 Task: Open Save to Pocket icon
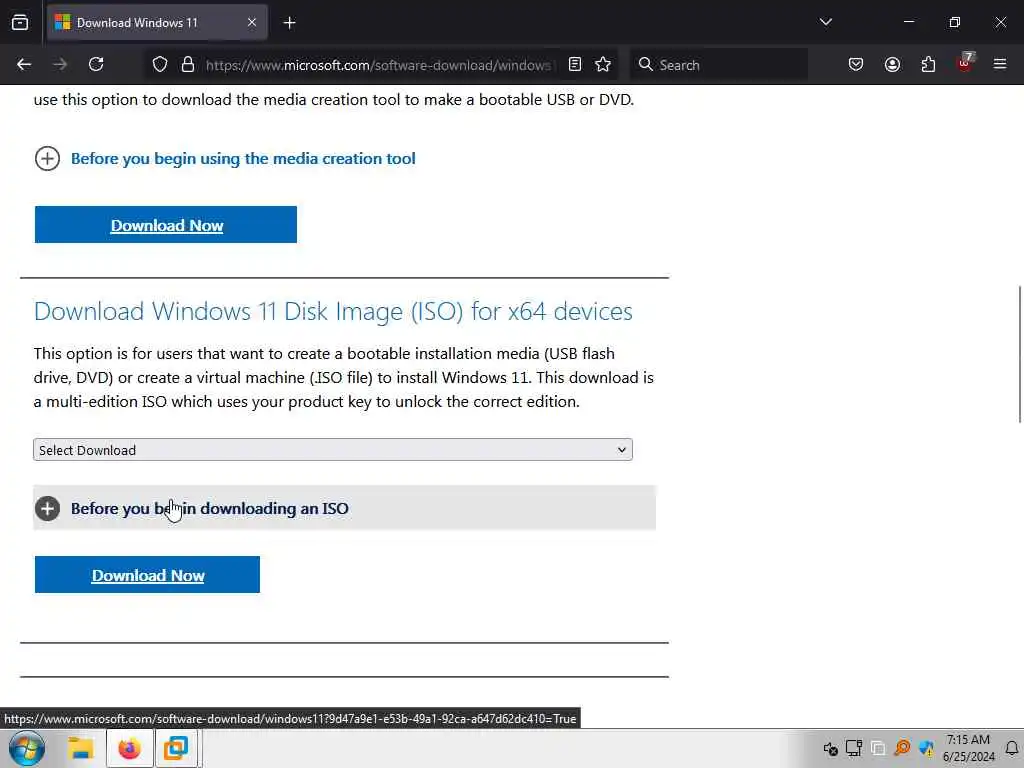point(856,64)
